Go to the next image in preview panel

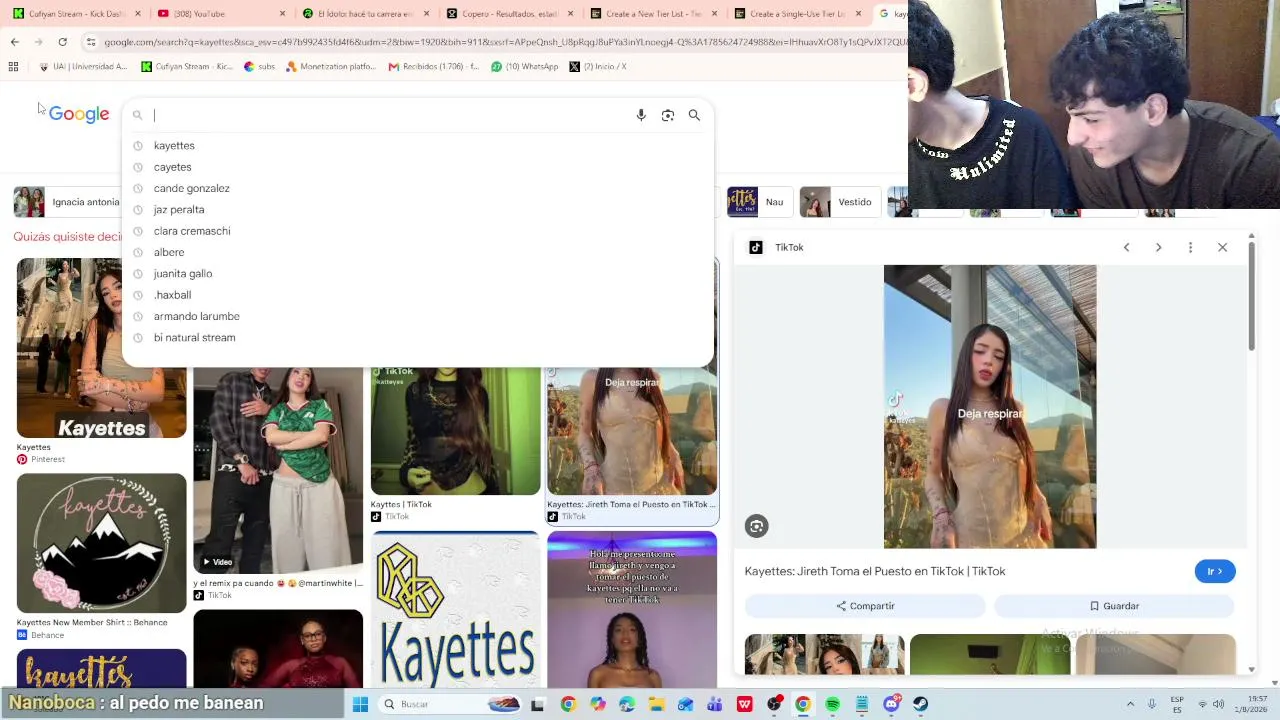click(1158, 247)
